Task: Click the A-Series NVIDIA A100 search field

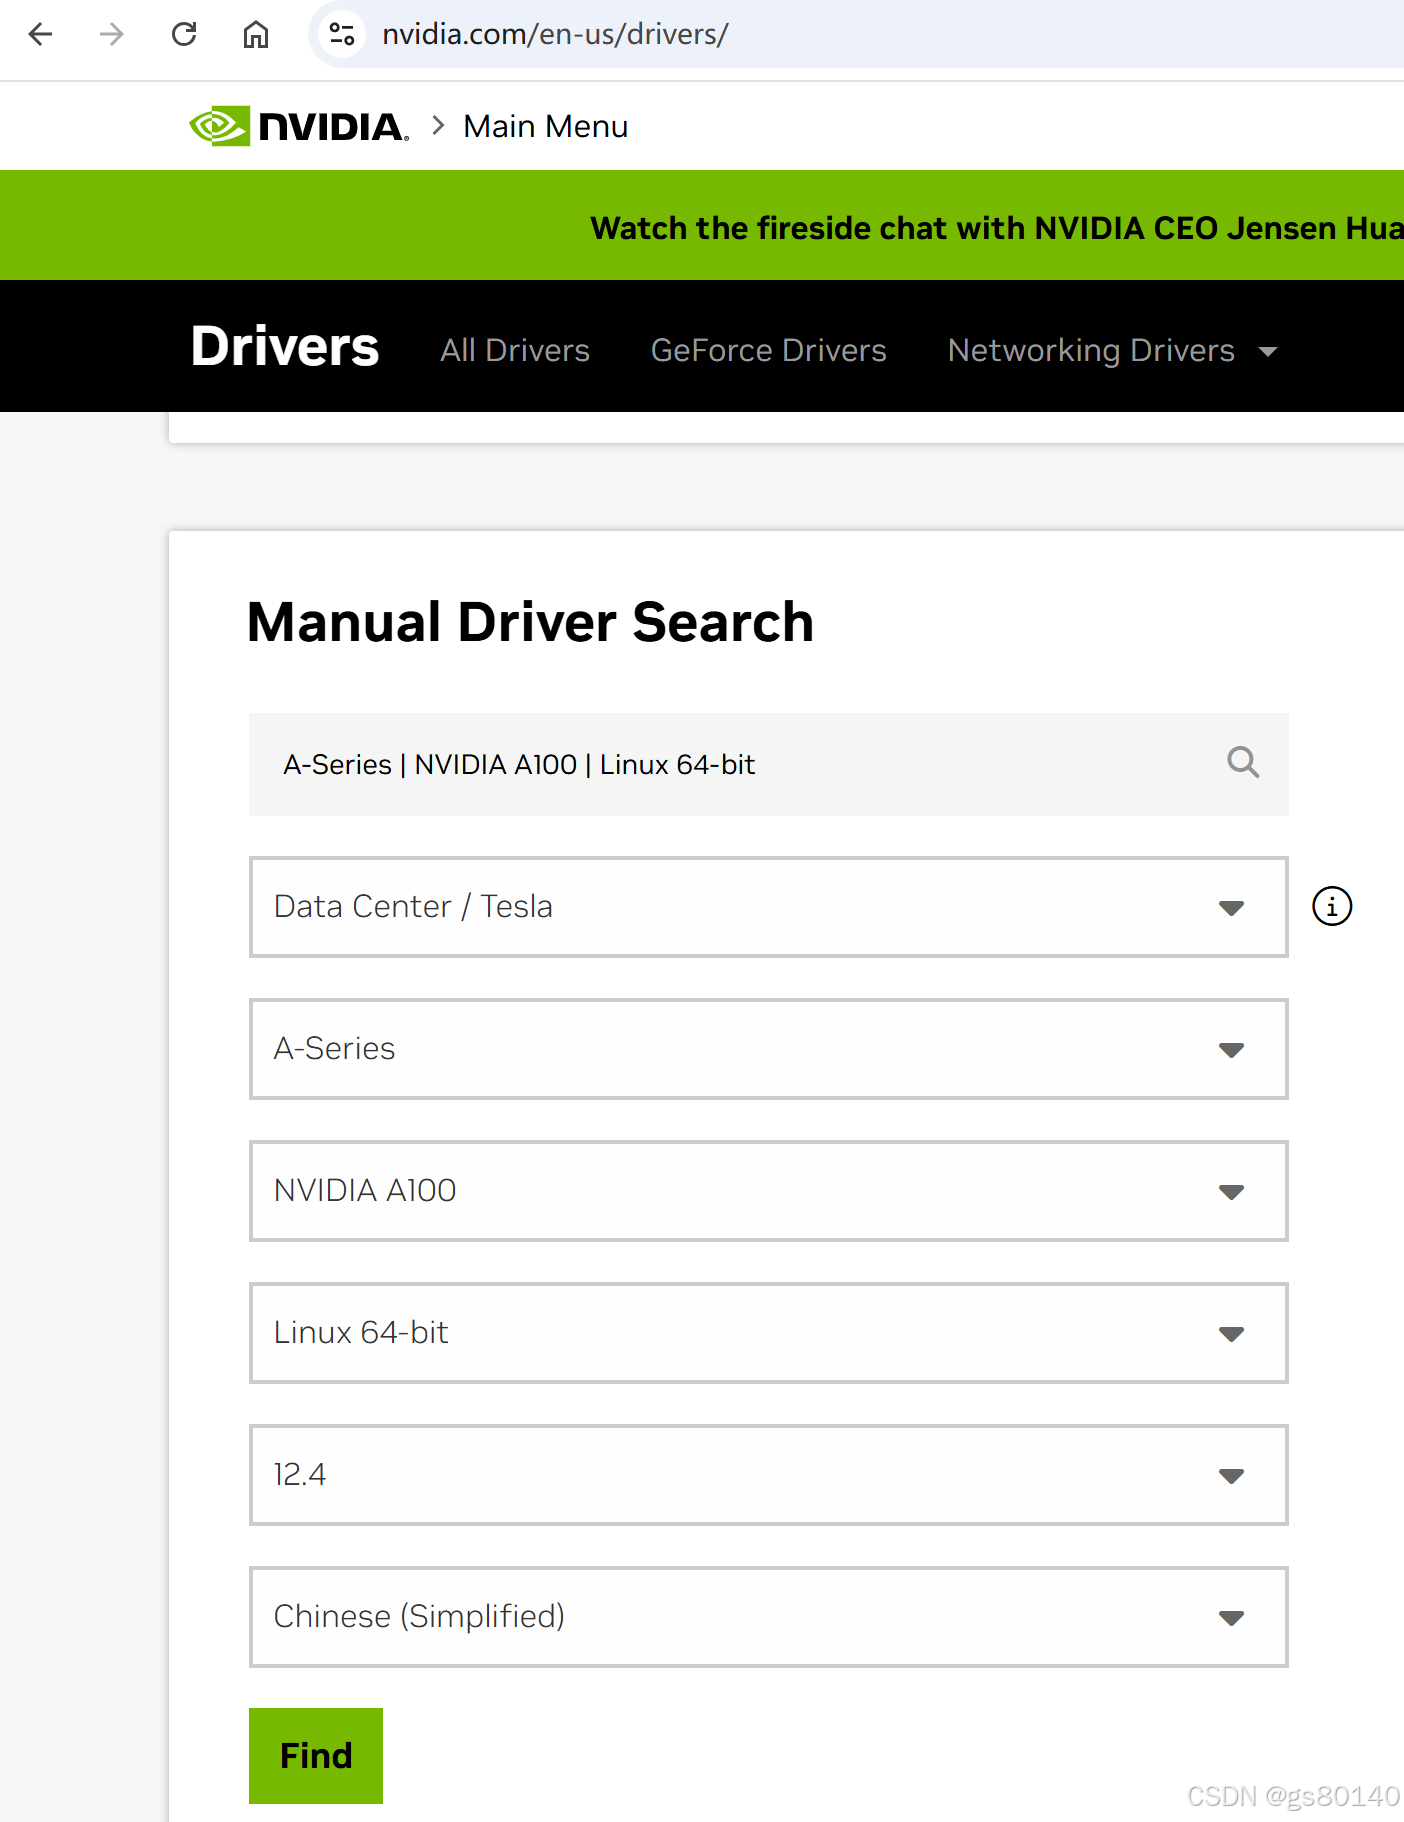Action: point(768,764)
